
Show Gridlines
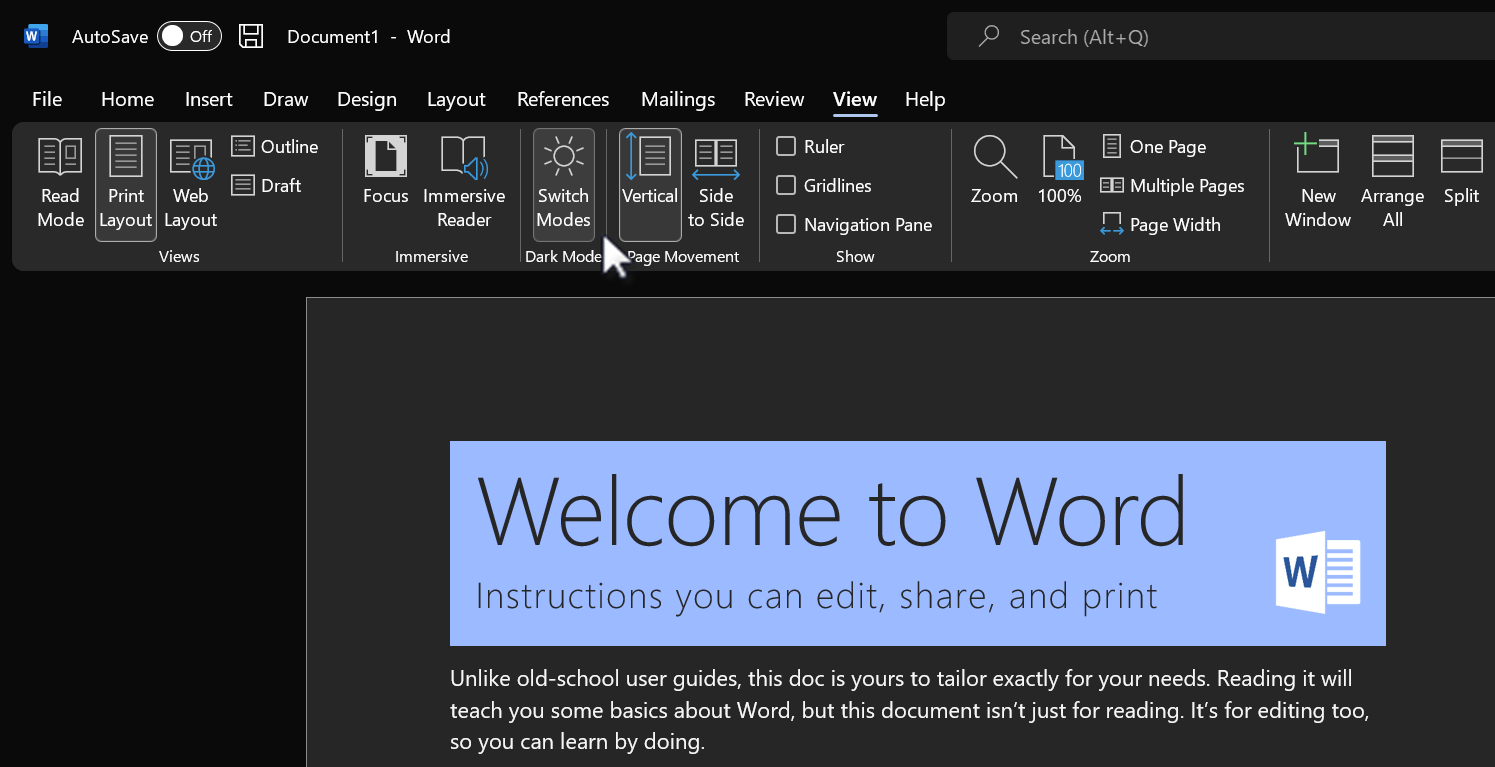point(787,185)
